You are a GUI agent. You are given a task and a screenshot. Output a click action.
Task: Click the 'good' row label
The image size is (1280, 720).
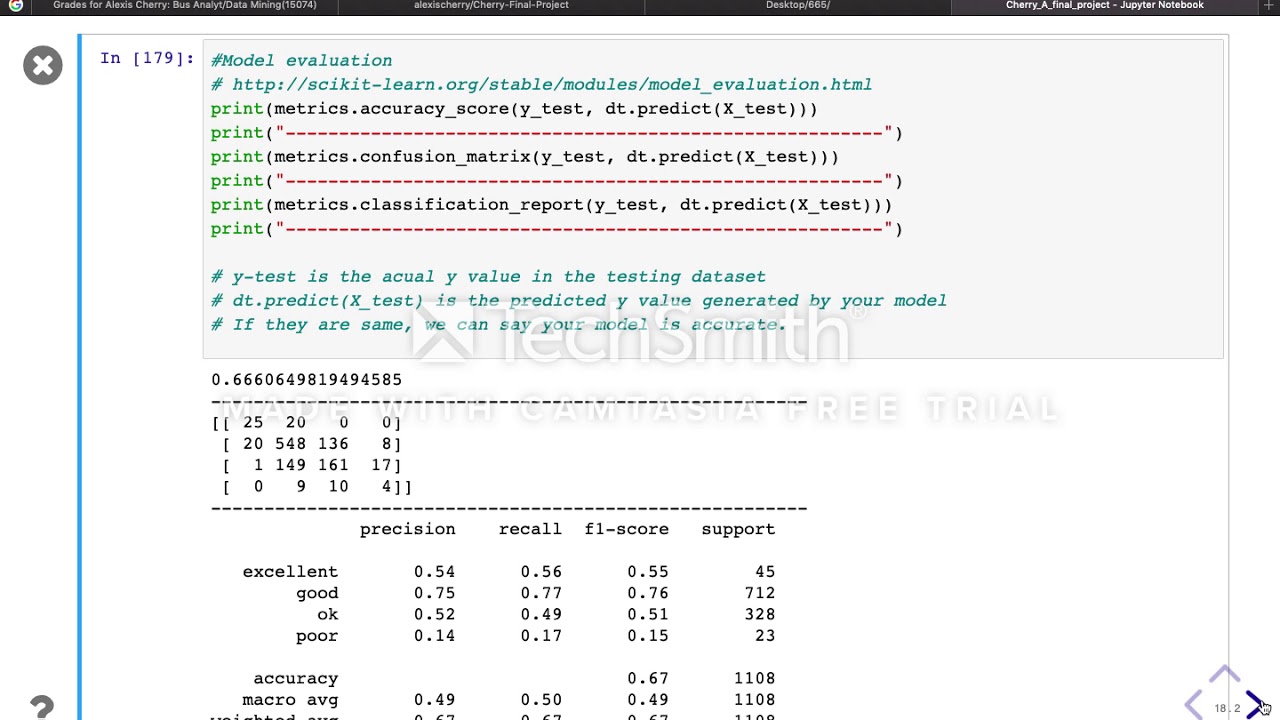(x=317, y=593)
